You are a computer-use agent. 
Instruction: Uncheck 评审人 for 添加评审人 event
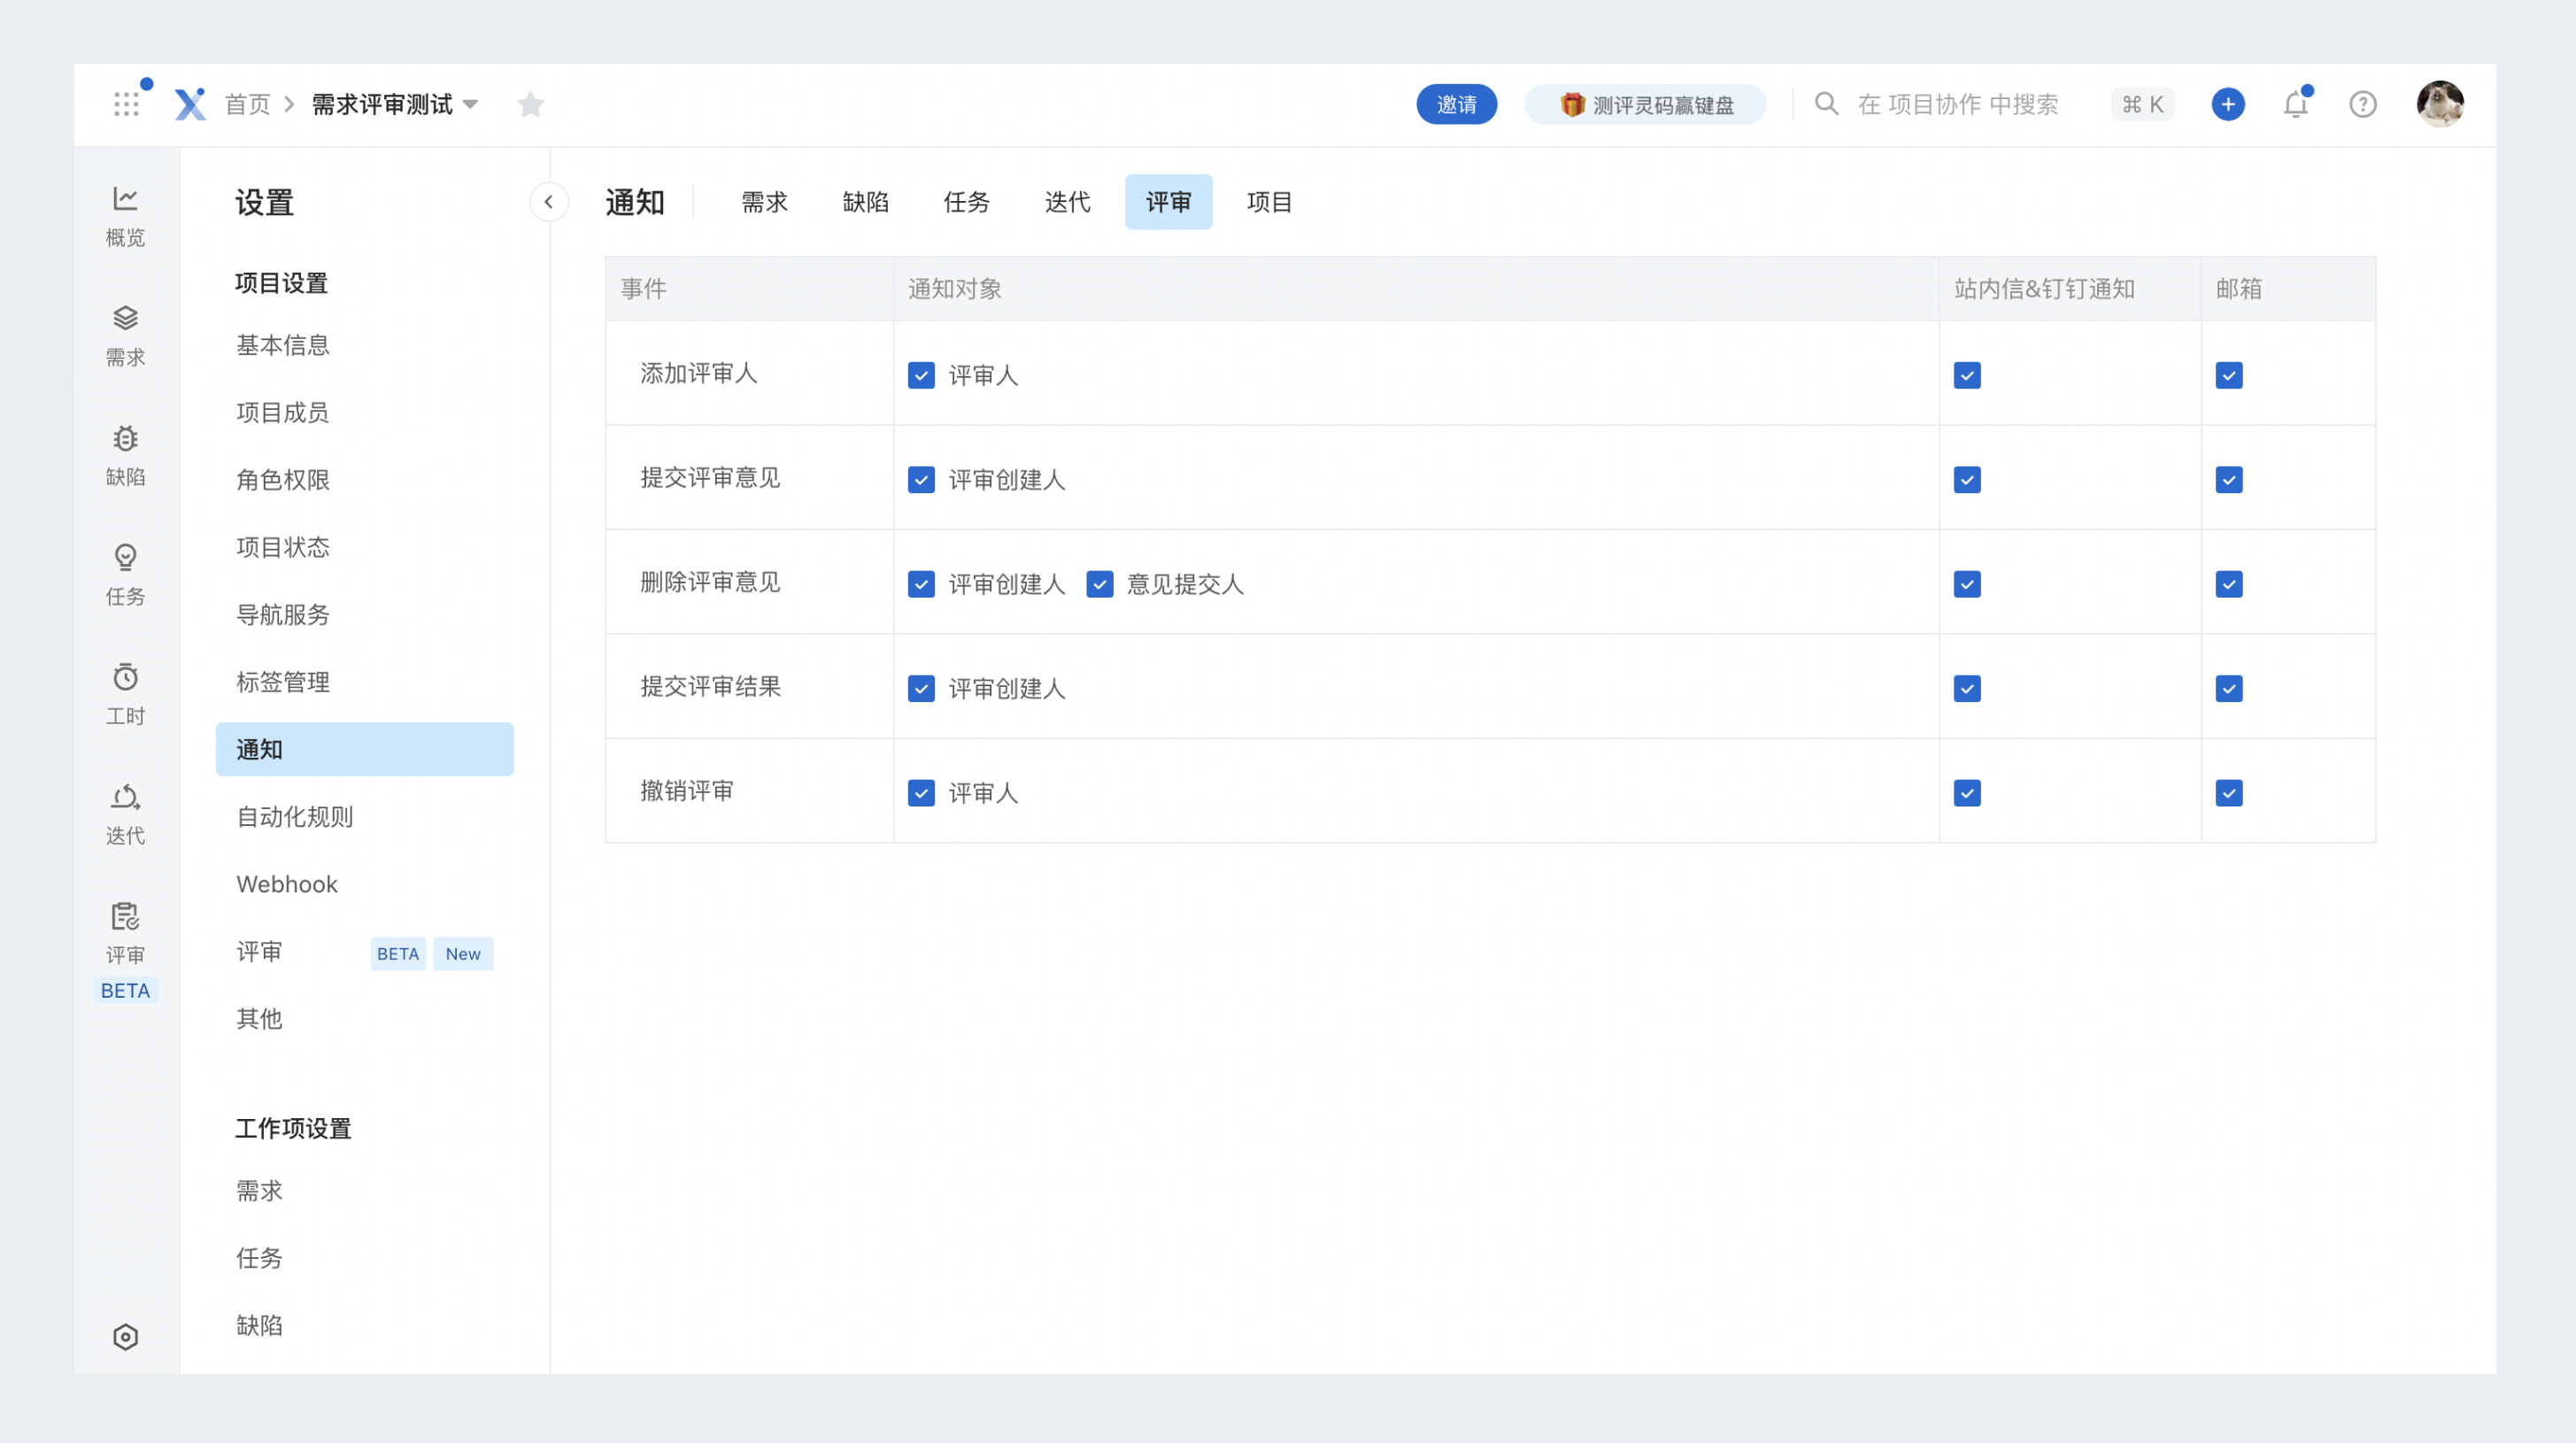tap(921, 375)
